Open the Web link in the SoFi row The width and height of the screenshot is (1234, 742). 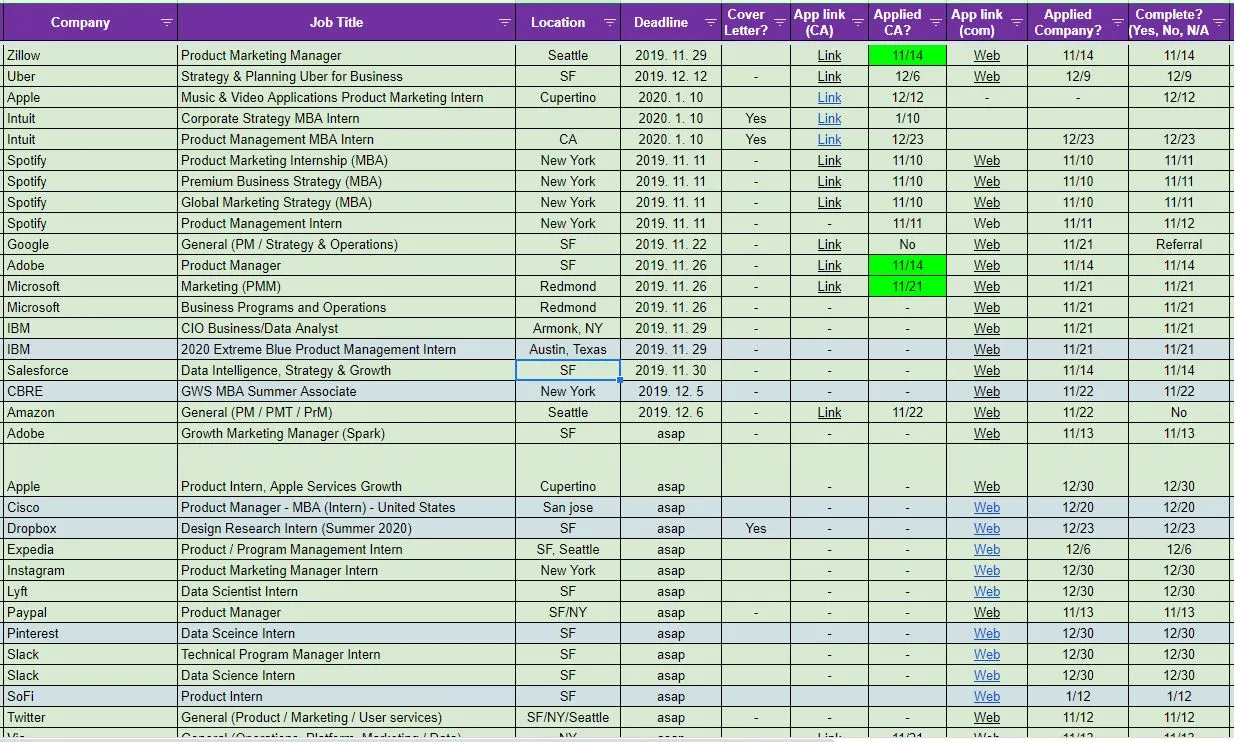987,696
